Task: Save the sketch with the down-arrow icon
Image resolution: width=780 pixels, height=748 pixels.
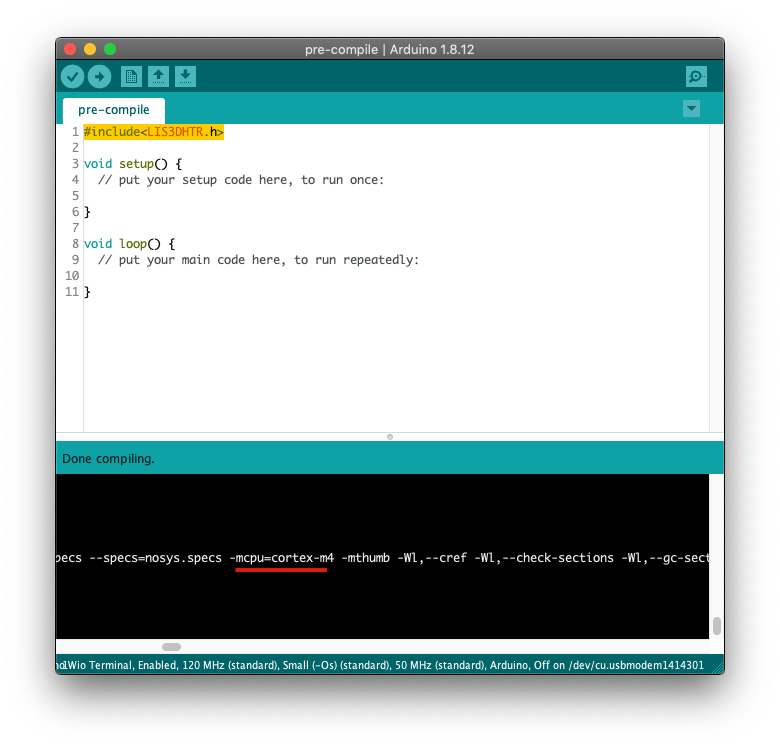Action: [x=185, y=77]
